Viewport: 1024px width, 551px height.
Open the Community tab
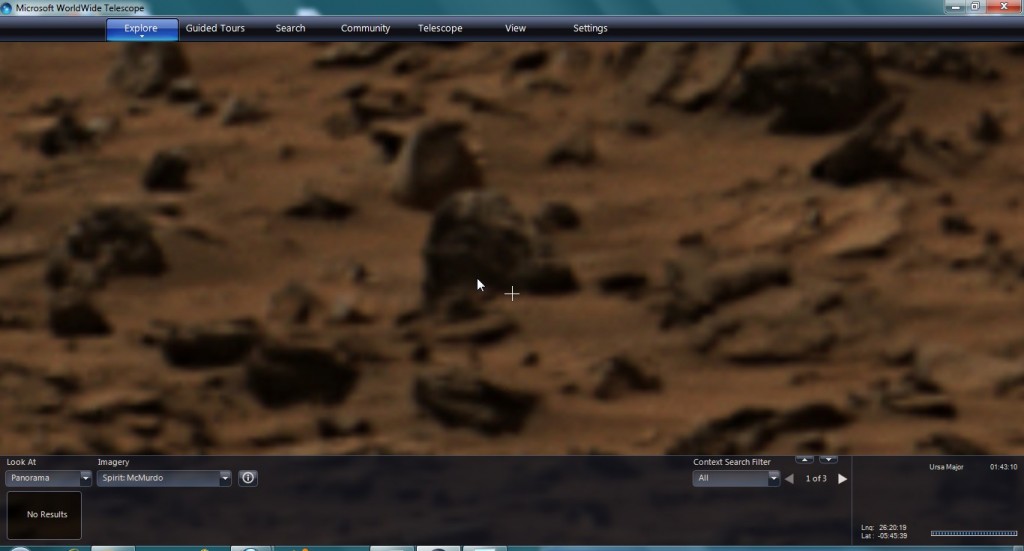(x=365, y=28)
